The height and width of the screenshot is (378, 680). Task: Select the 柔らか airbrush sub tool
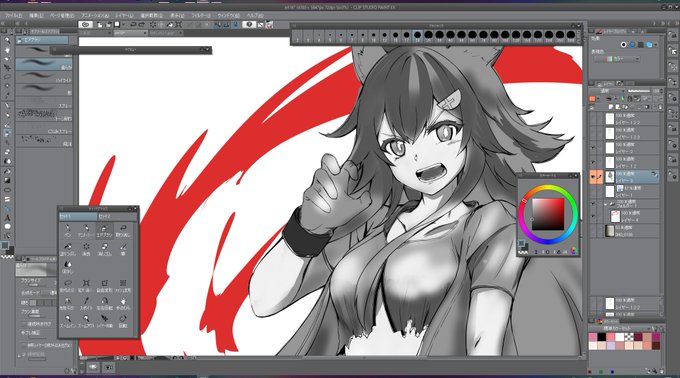point(44,64)
